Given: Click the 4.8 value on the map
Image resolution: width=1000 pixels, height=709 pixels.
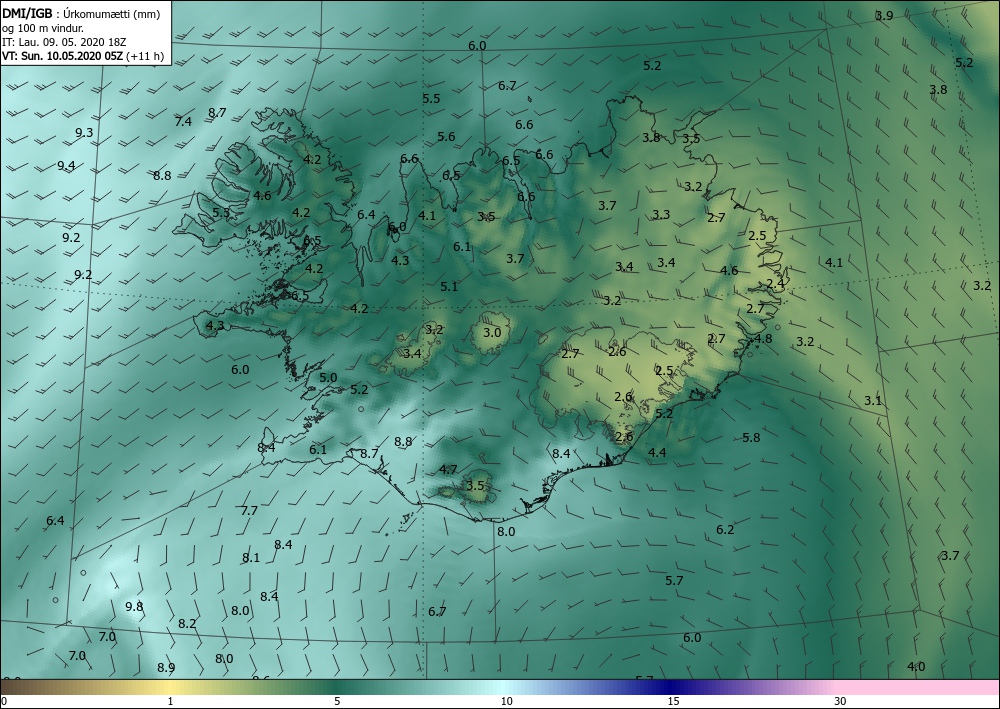Looking at the screenshot, I should [x=763, y=339].
